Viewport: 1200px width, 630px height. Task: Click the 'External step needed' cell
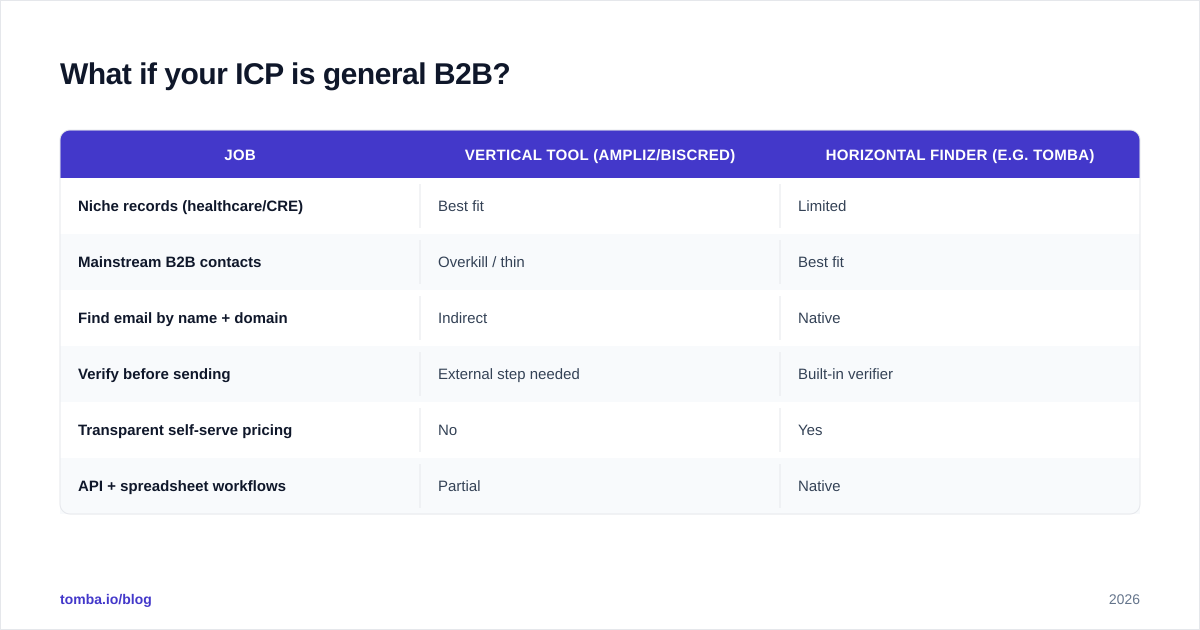(x=509, y=374)
